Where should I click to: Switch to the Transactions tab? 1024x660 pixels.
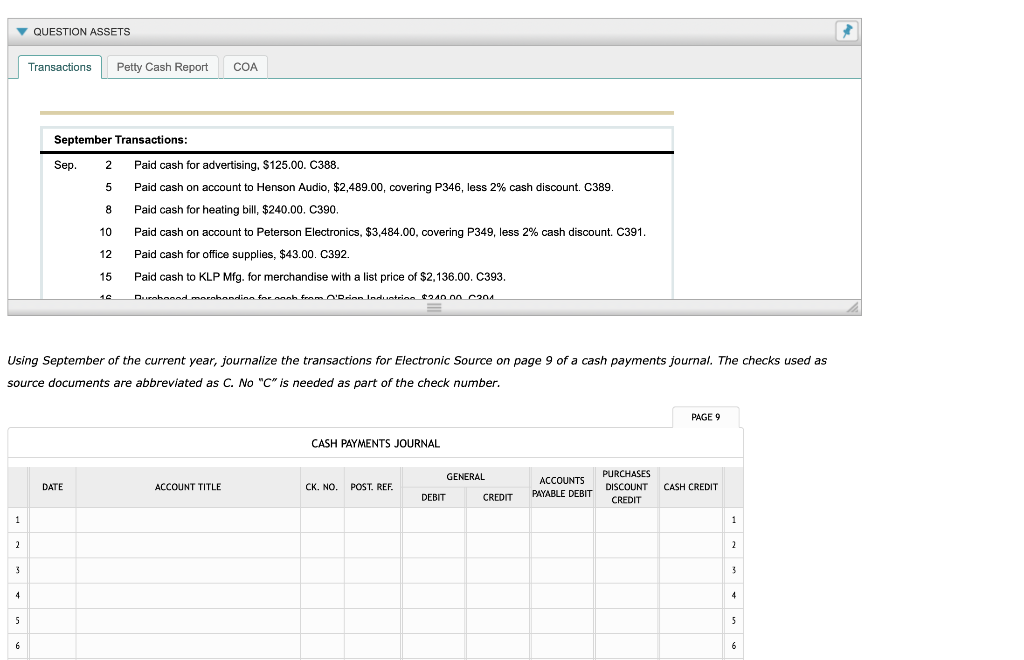(60, 67)
